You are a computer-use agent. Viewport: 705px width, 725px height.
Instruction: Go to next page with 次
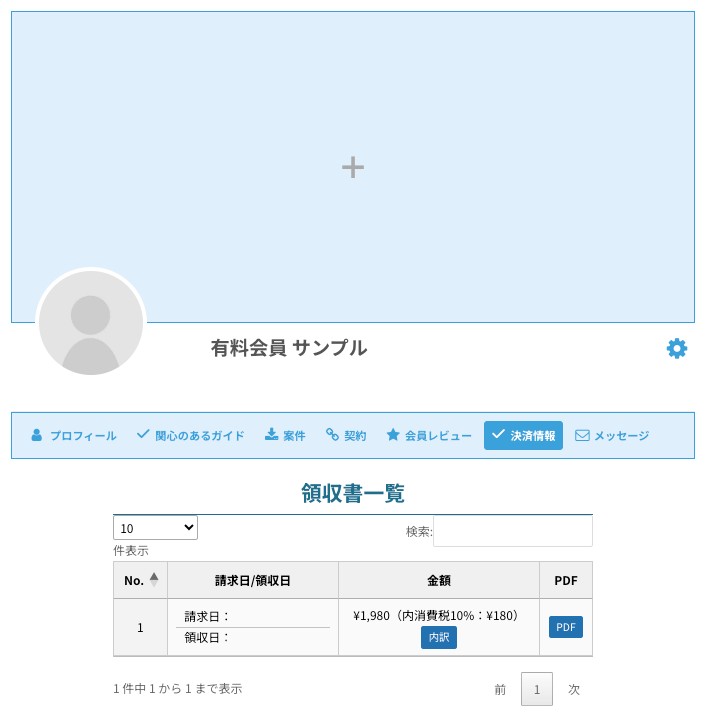(574, 689)
